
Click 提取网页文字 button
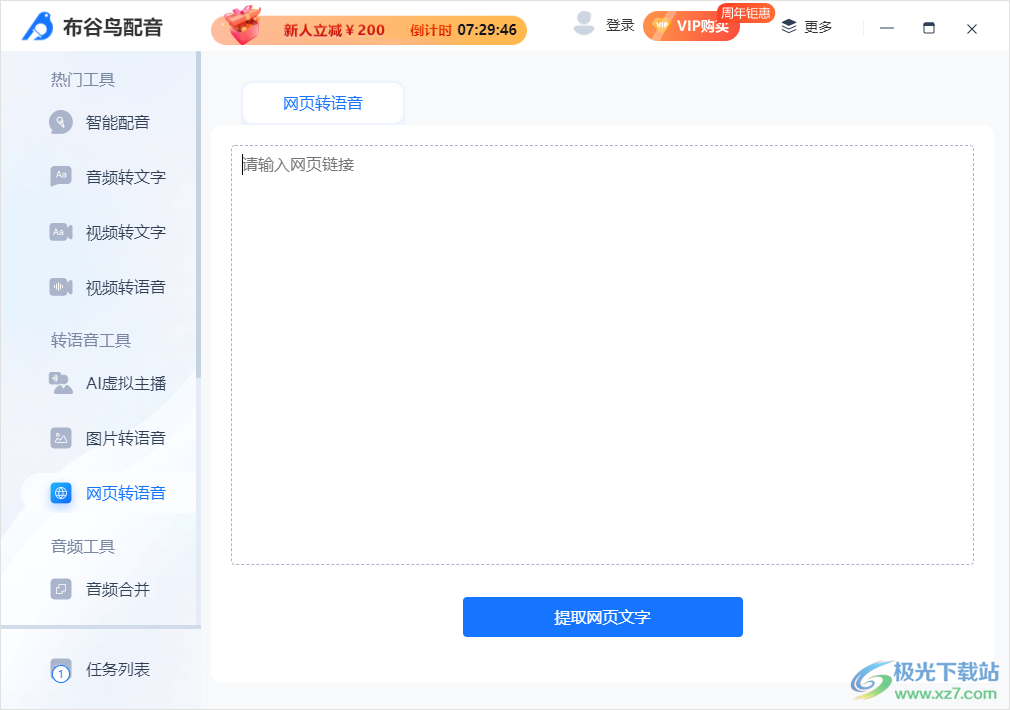[x=602, y=617]
